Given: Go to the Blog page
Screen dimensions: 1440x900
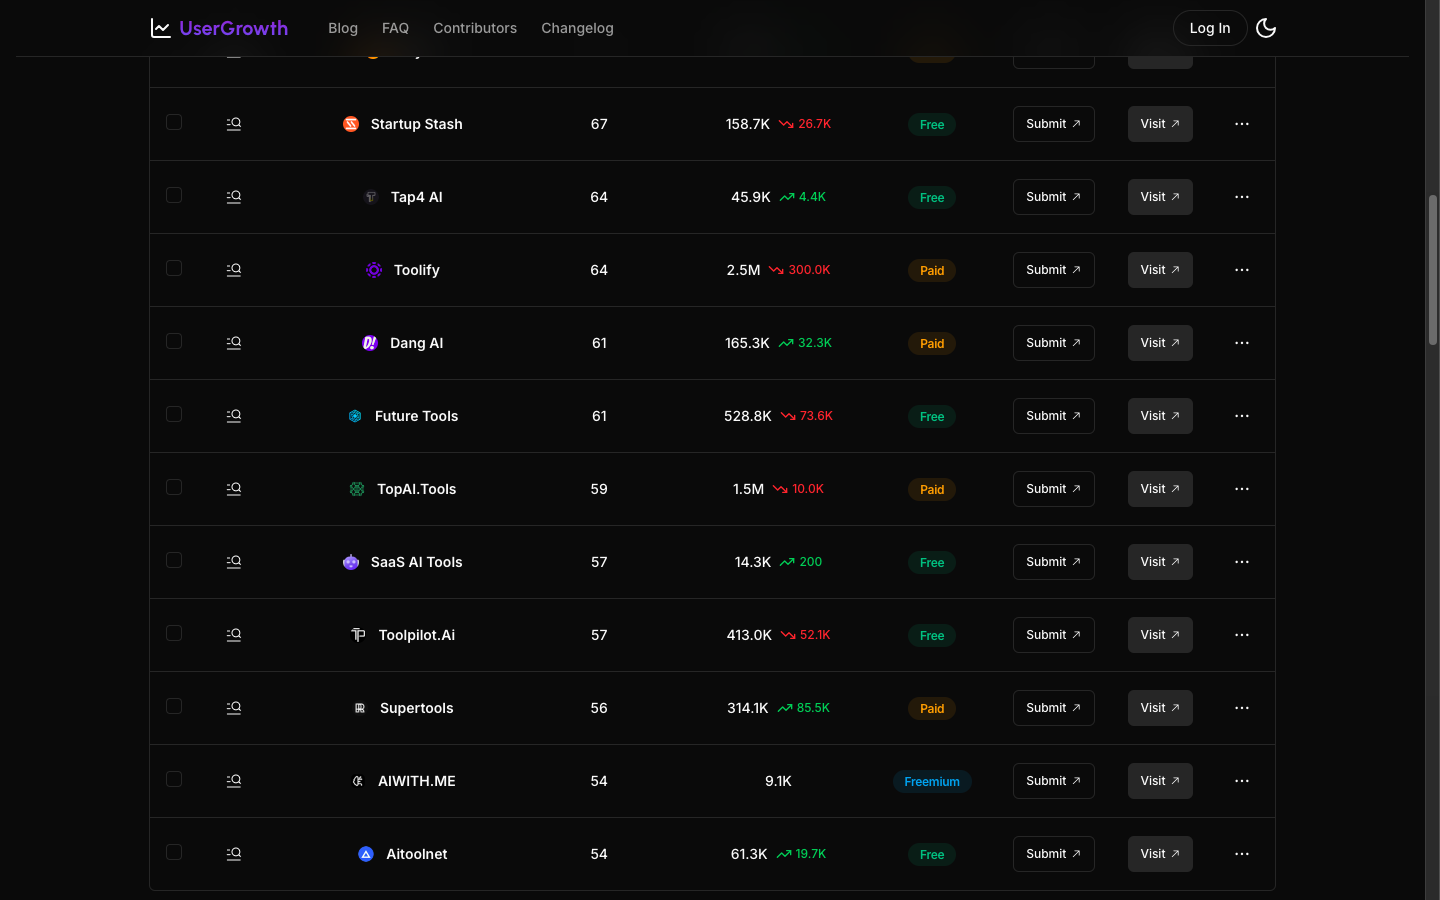Looking at the screenshot, I should click(343, 28).
